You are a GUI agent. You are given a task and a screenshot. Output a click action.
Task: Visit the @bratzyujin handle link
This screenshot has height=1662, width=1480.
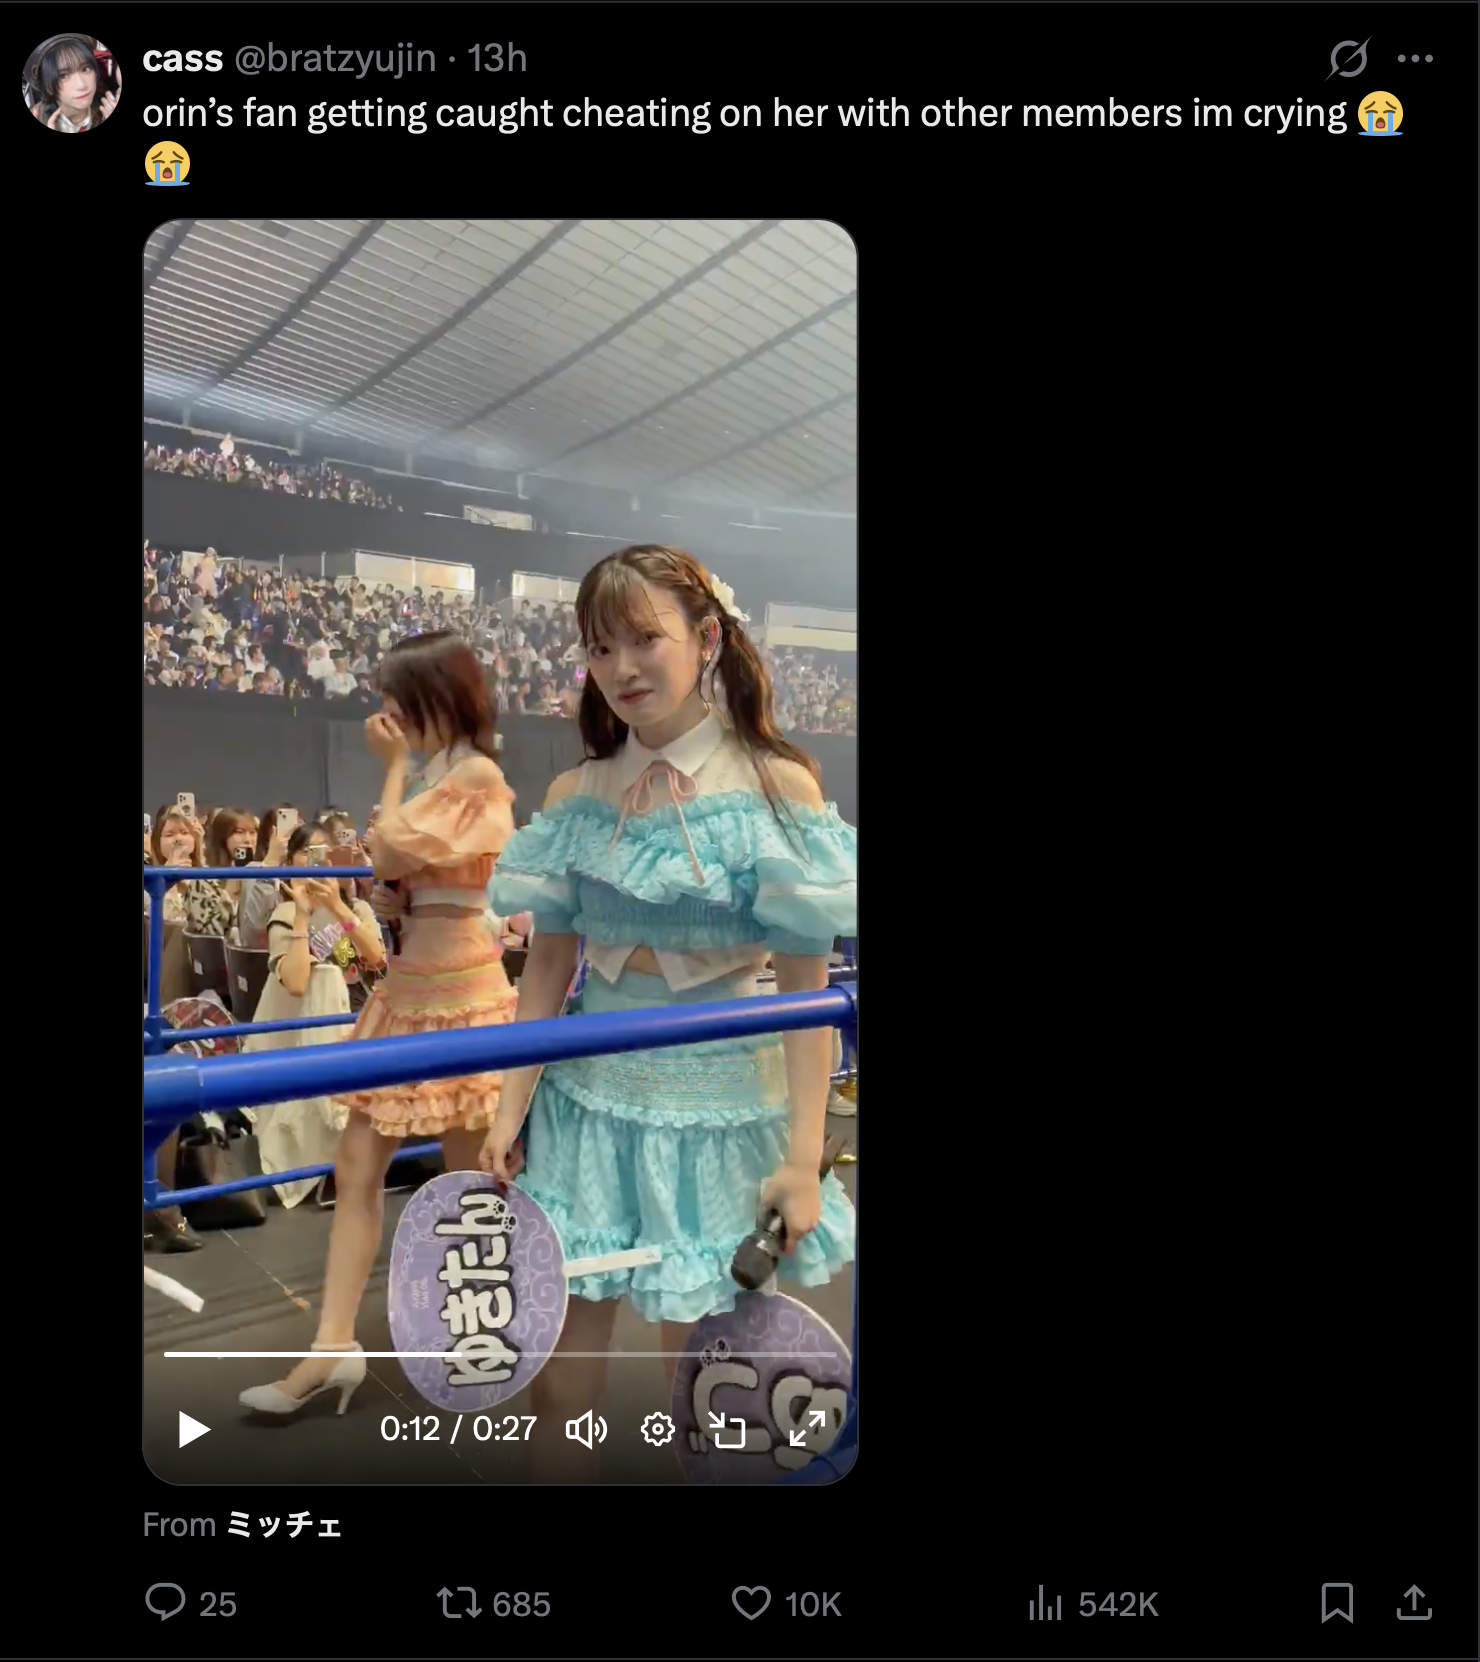tap(335, 59)
